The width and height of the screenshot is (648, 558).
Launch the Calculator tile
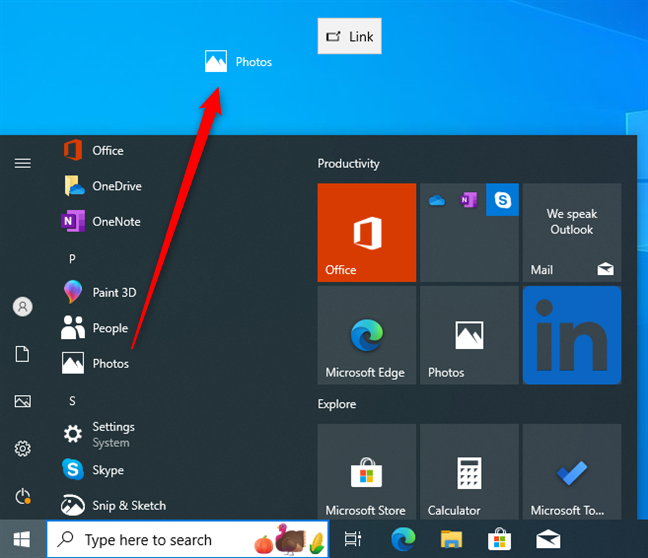[469, 472]
